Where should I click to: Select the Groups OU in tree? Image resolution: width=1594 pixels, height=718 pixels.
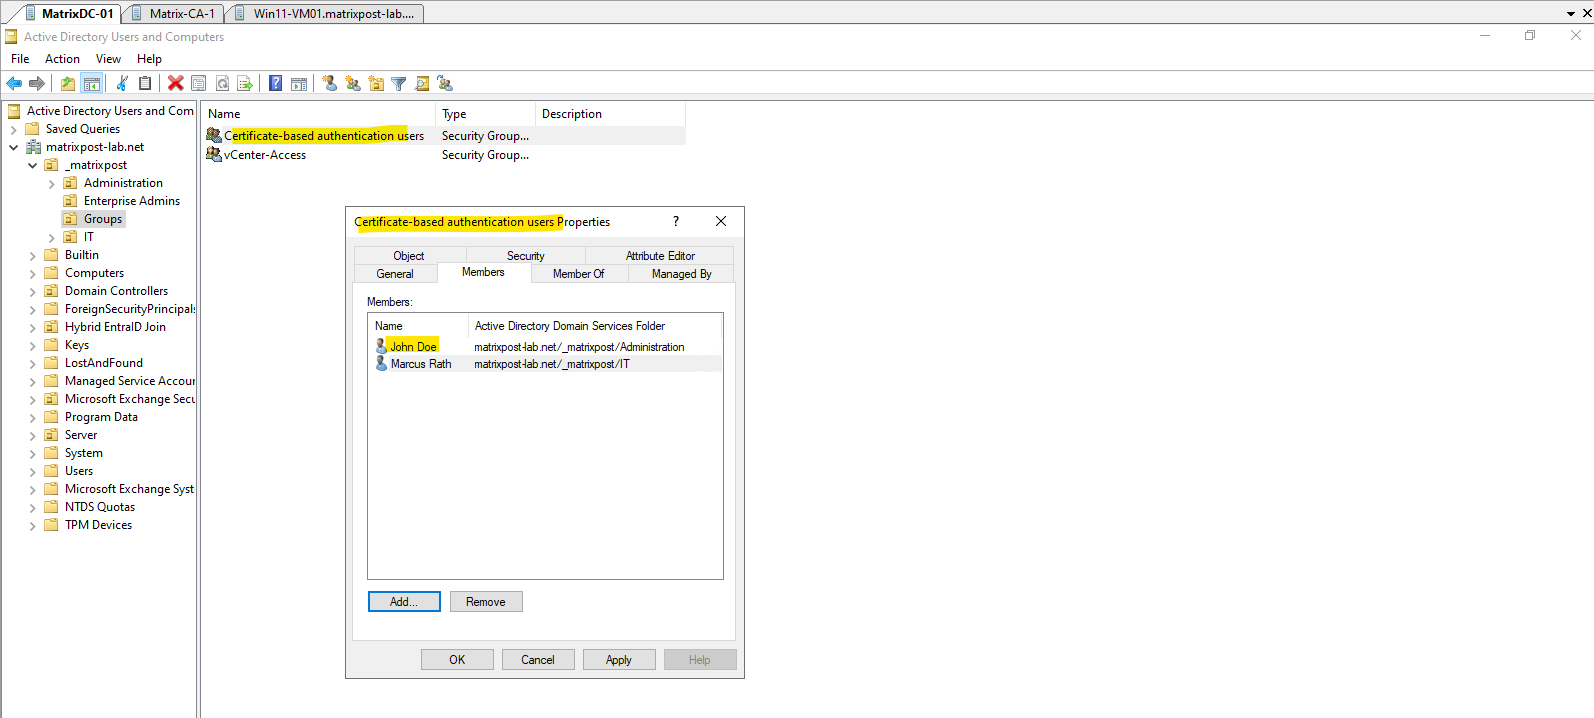coord(103,219)
